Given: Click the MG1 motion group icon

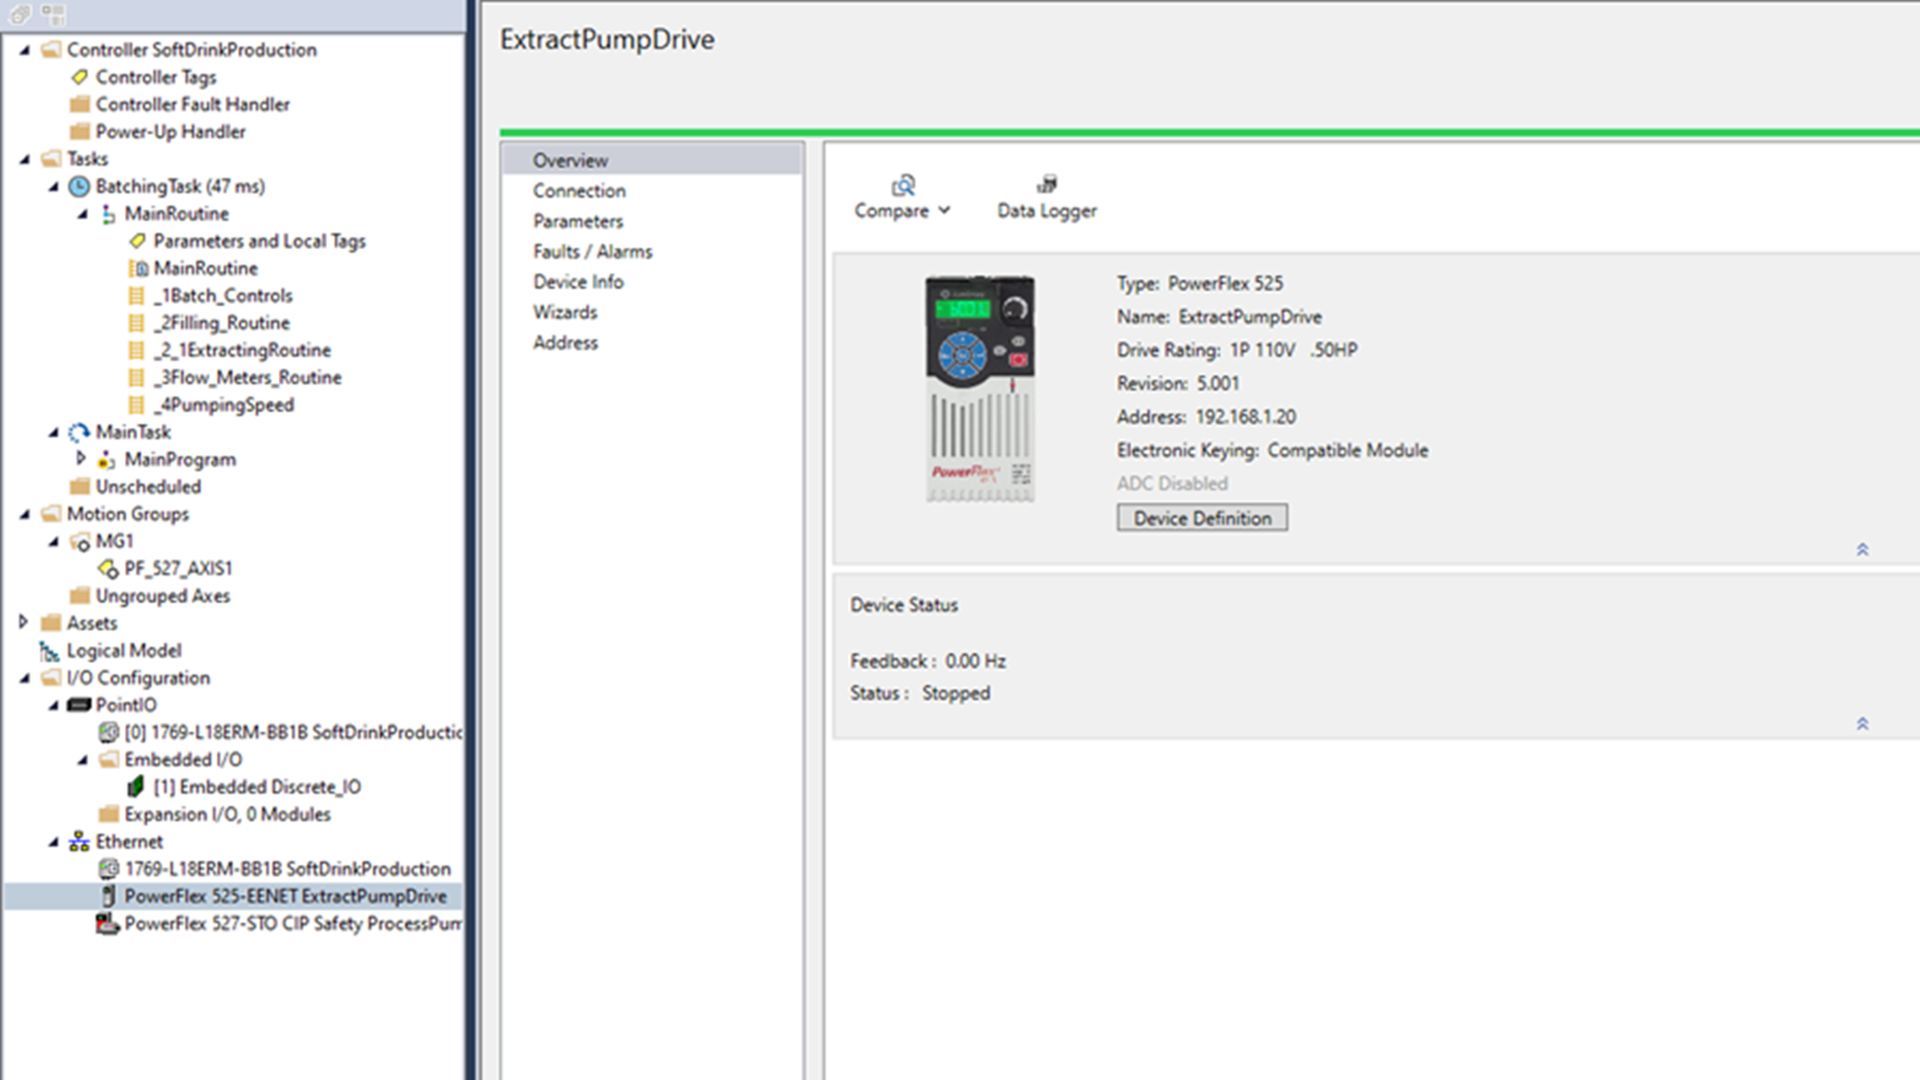Looking at the screenshot, I should [x=80, y=542].
